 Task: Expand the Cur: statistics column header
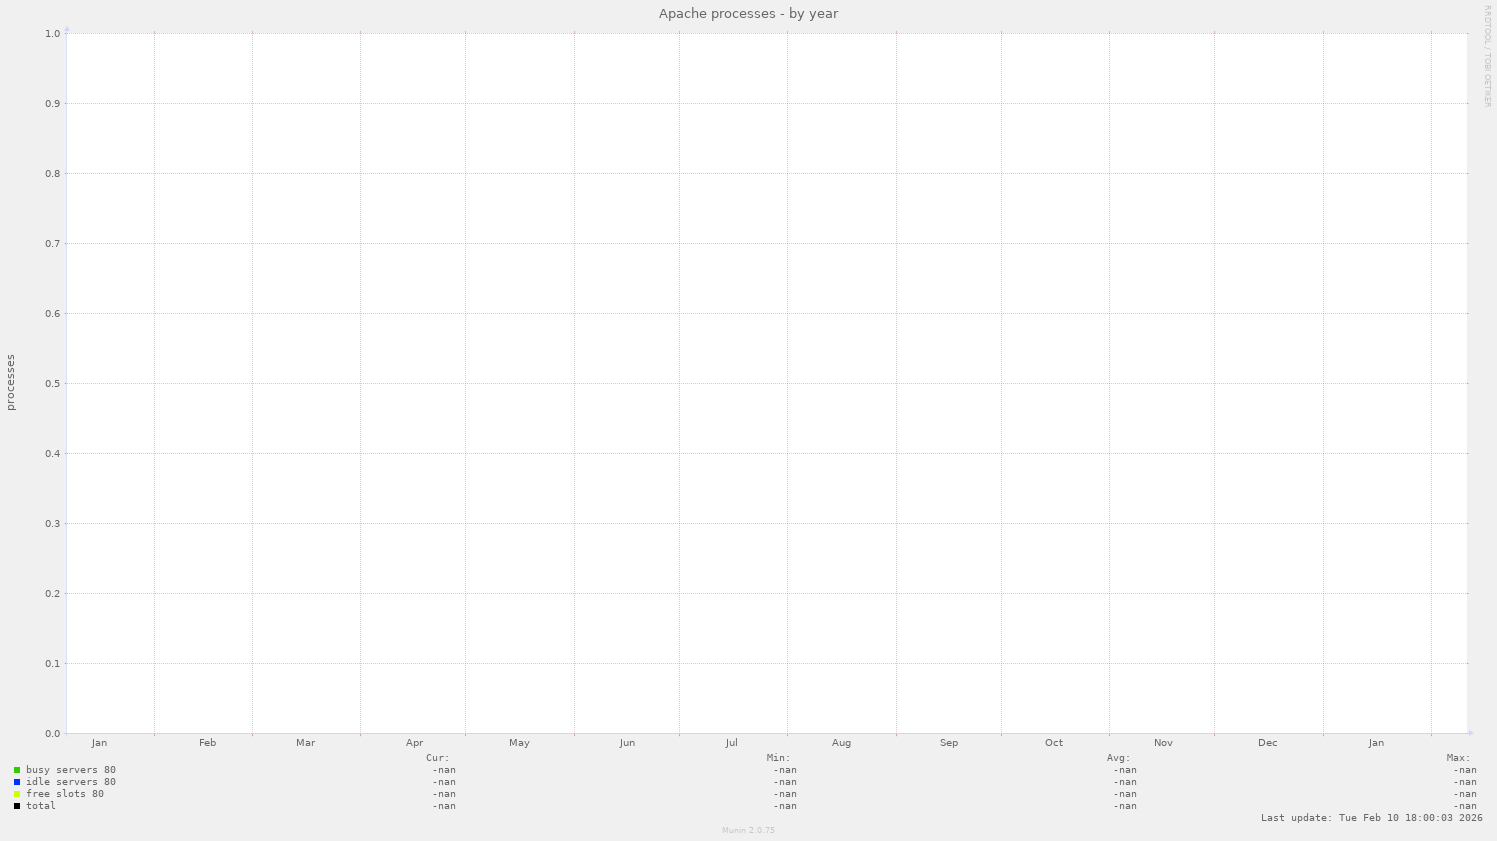pos(438,757)
